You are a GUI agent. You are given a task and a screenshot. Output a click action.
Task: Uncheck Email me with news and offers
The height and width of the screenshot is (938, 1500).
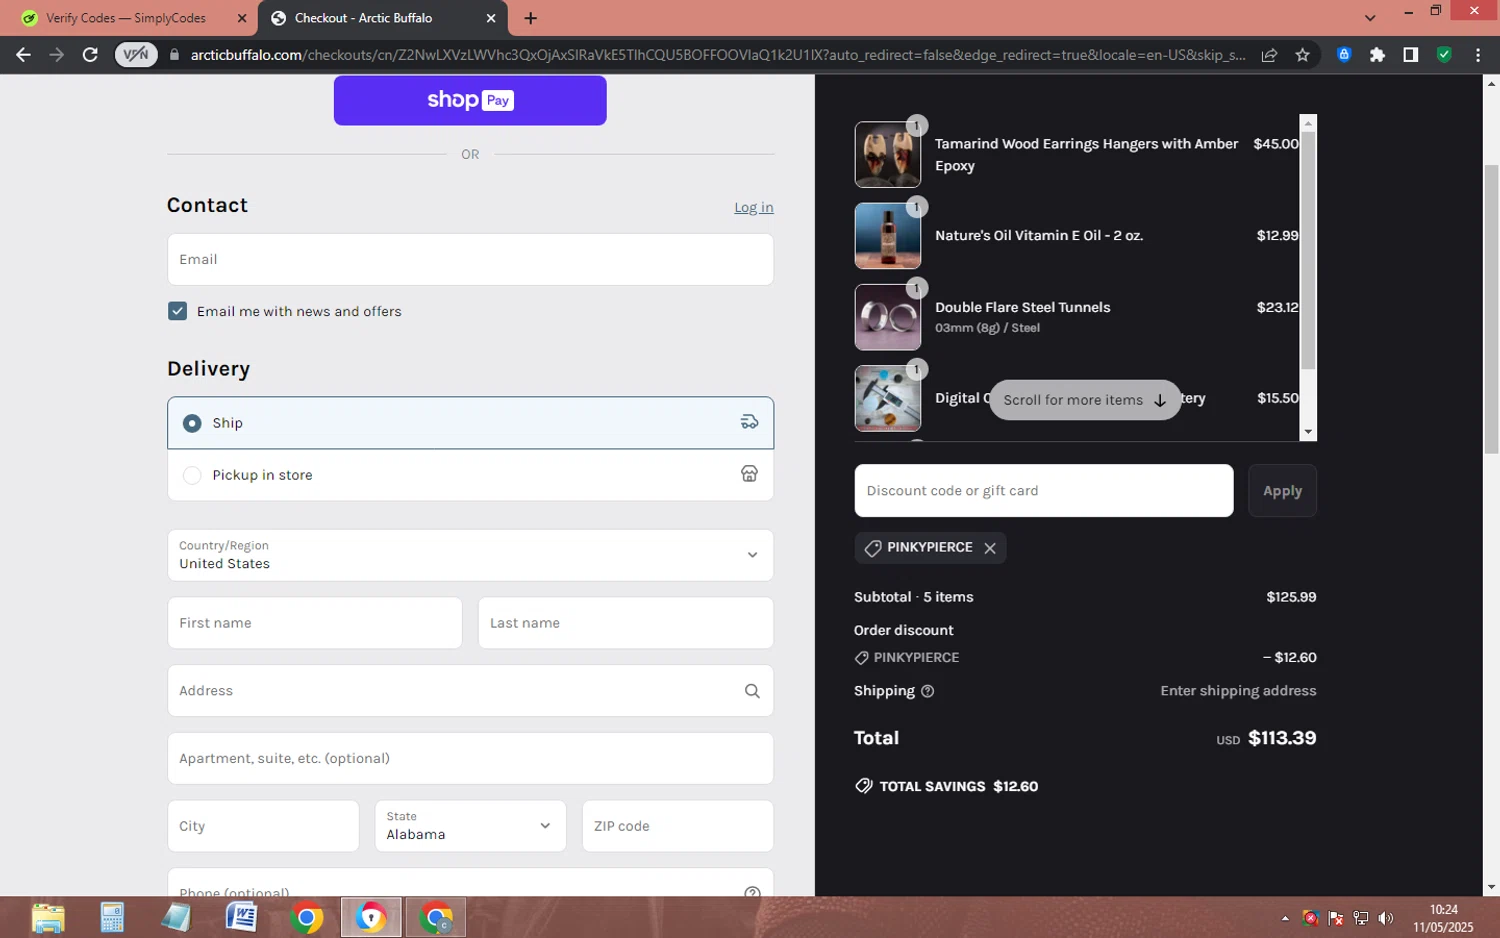pyautogui.click(x=178, y=311)
